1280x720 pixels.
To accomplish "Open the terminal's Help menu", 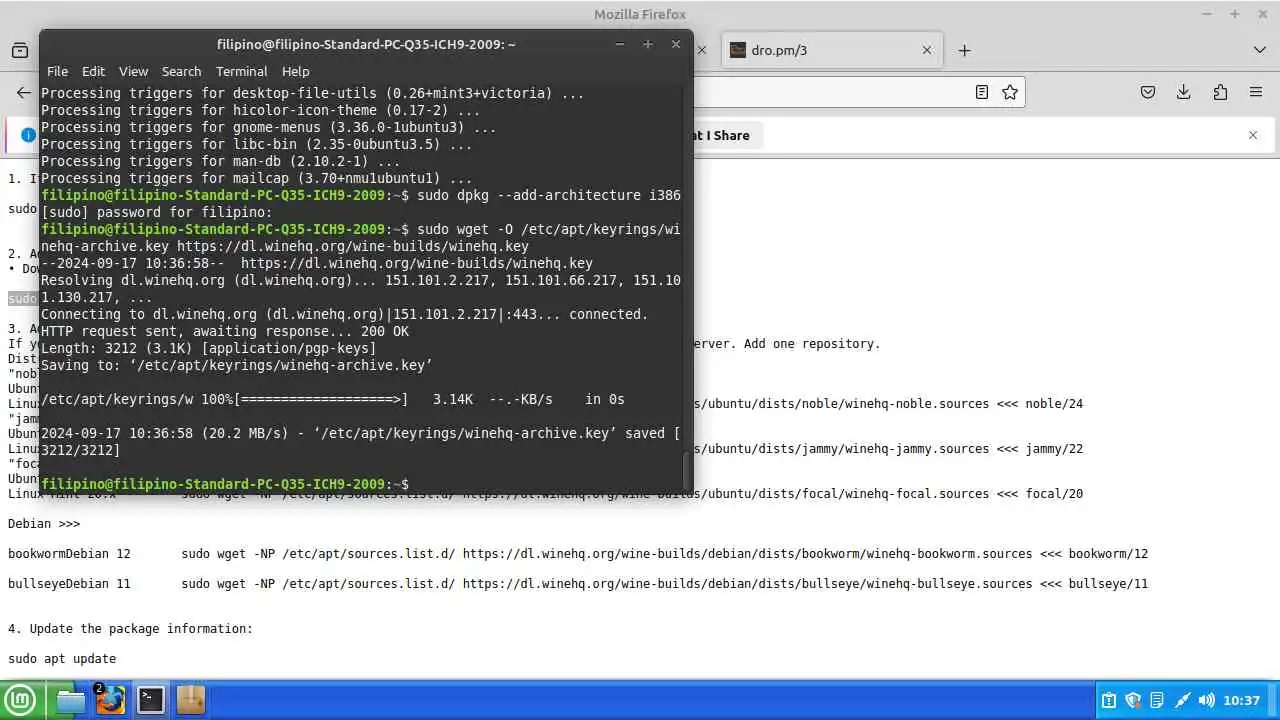I will click(x=295, y=71).
